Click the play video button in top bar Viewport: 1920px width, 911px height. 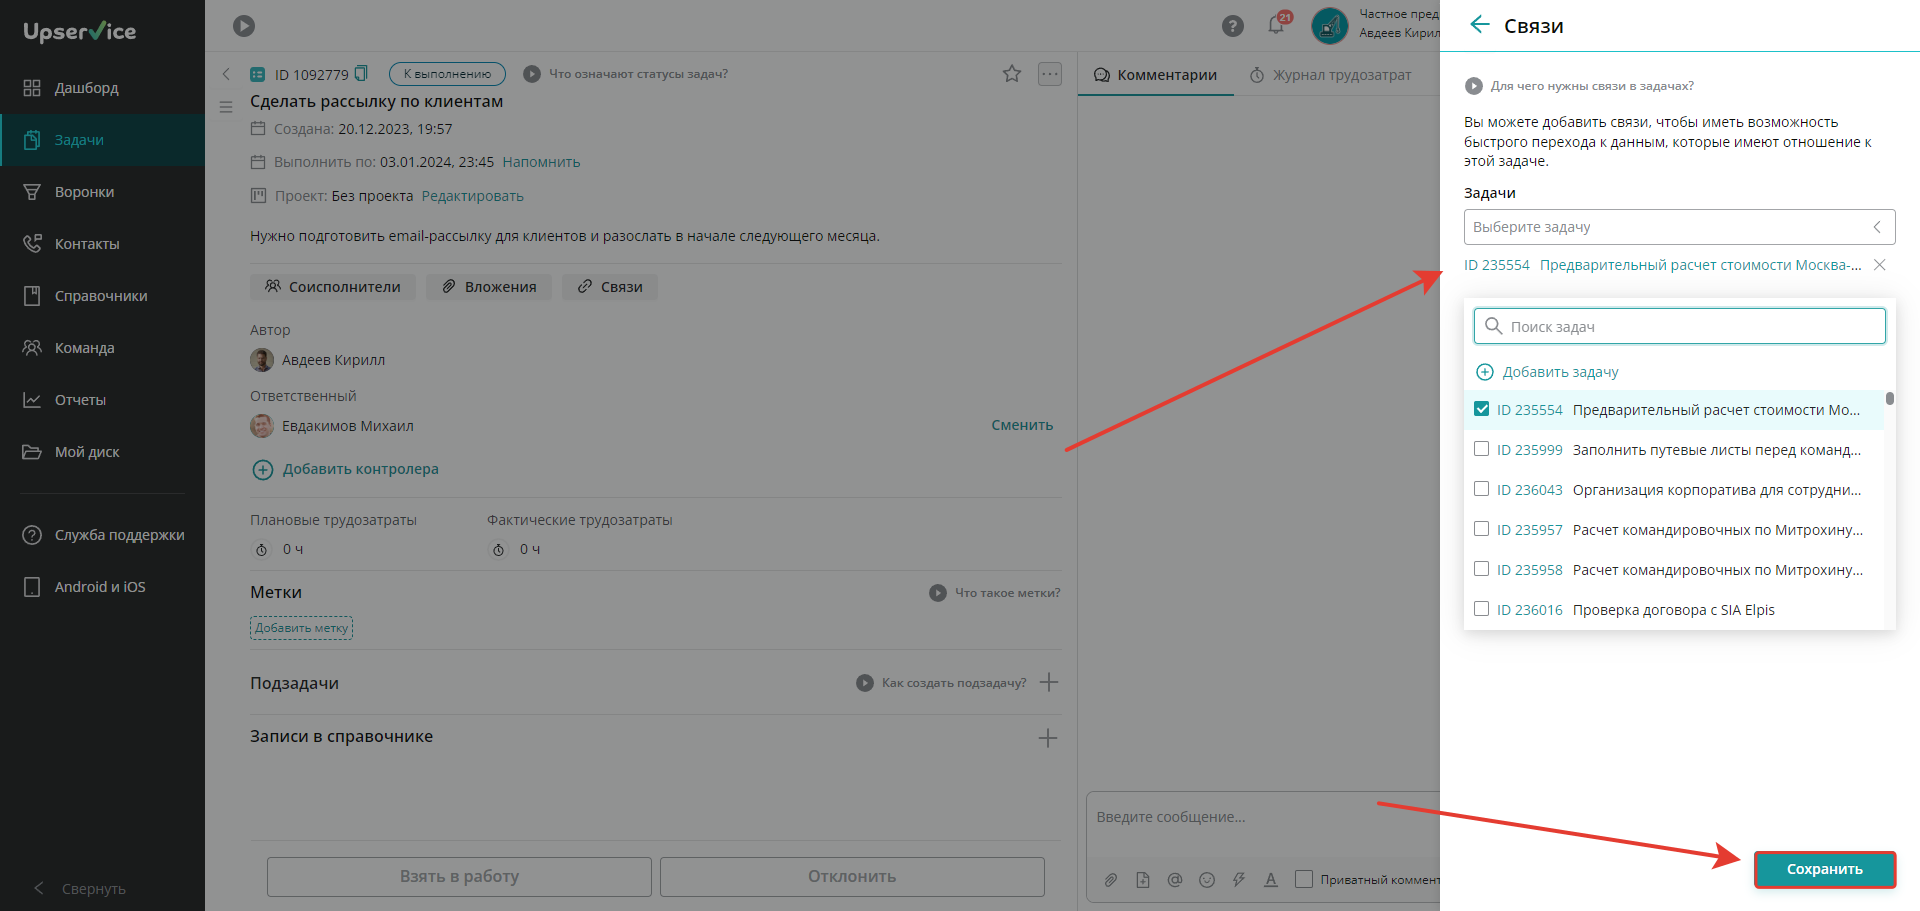244,26
